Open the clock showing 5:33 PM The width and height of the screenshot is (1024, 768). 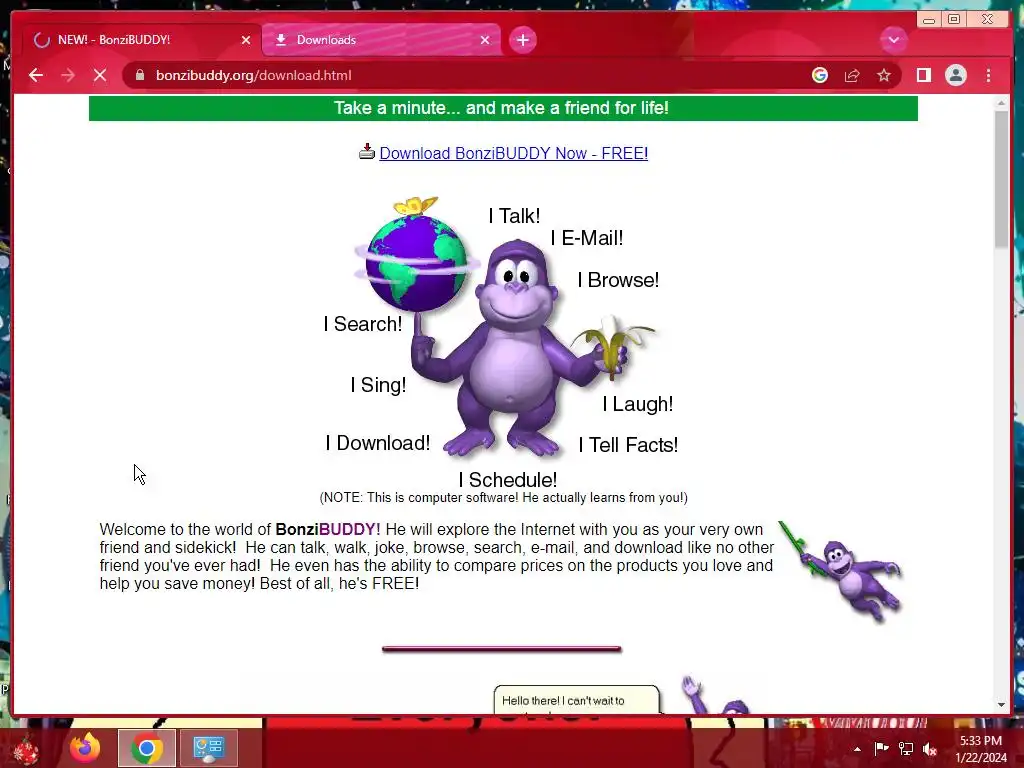point(981,749)
